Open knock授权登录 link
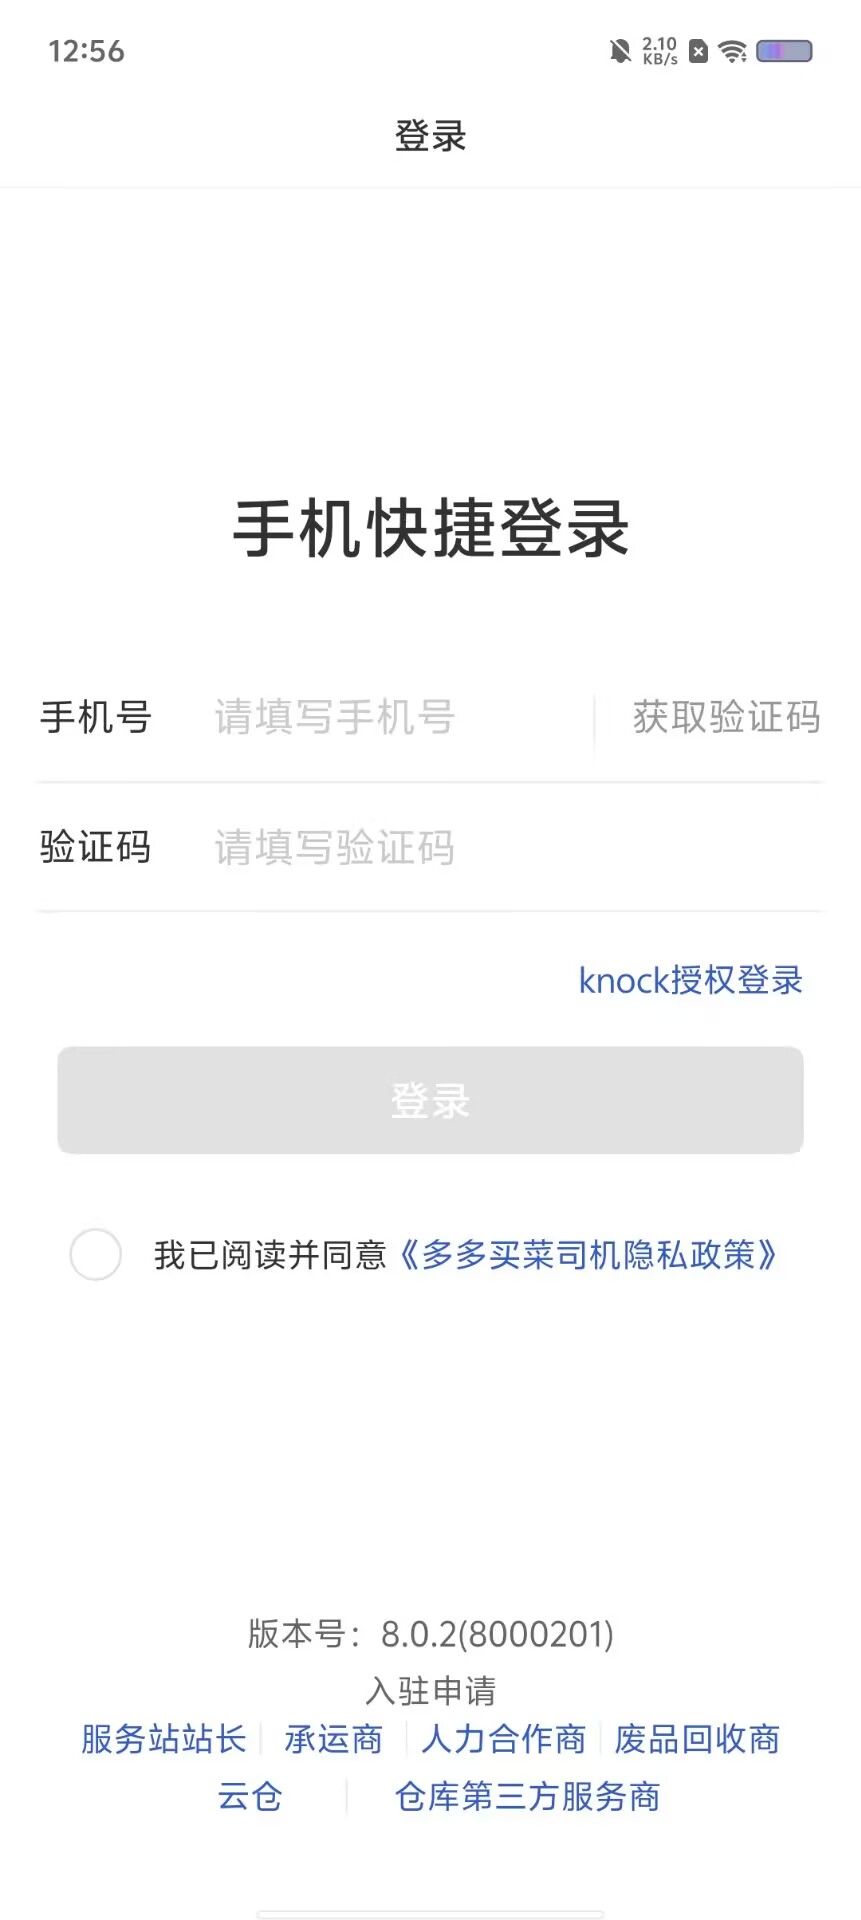The image size is (861, 1920). tap(691, 980)
